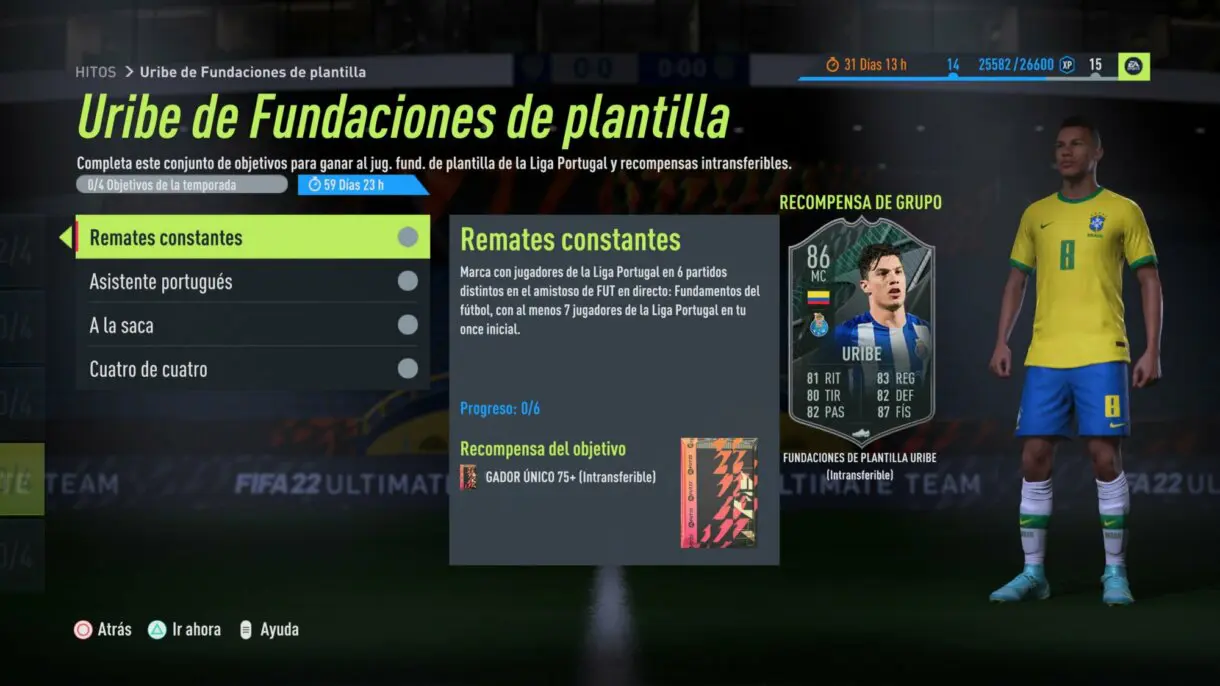Click the yellow-green arrow beside Remates constantes
The image size is (1220, 686).
66,237
